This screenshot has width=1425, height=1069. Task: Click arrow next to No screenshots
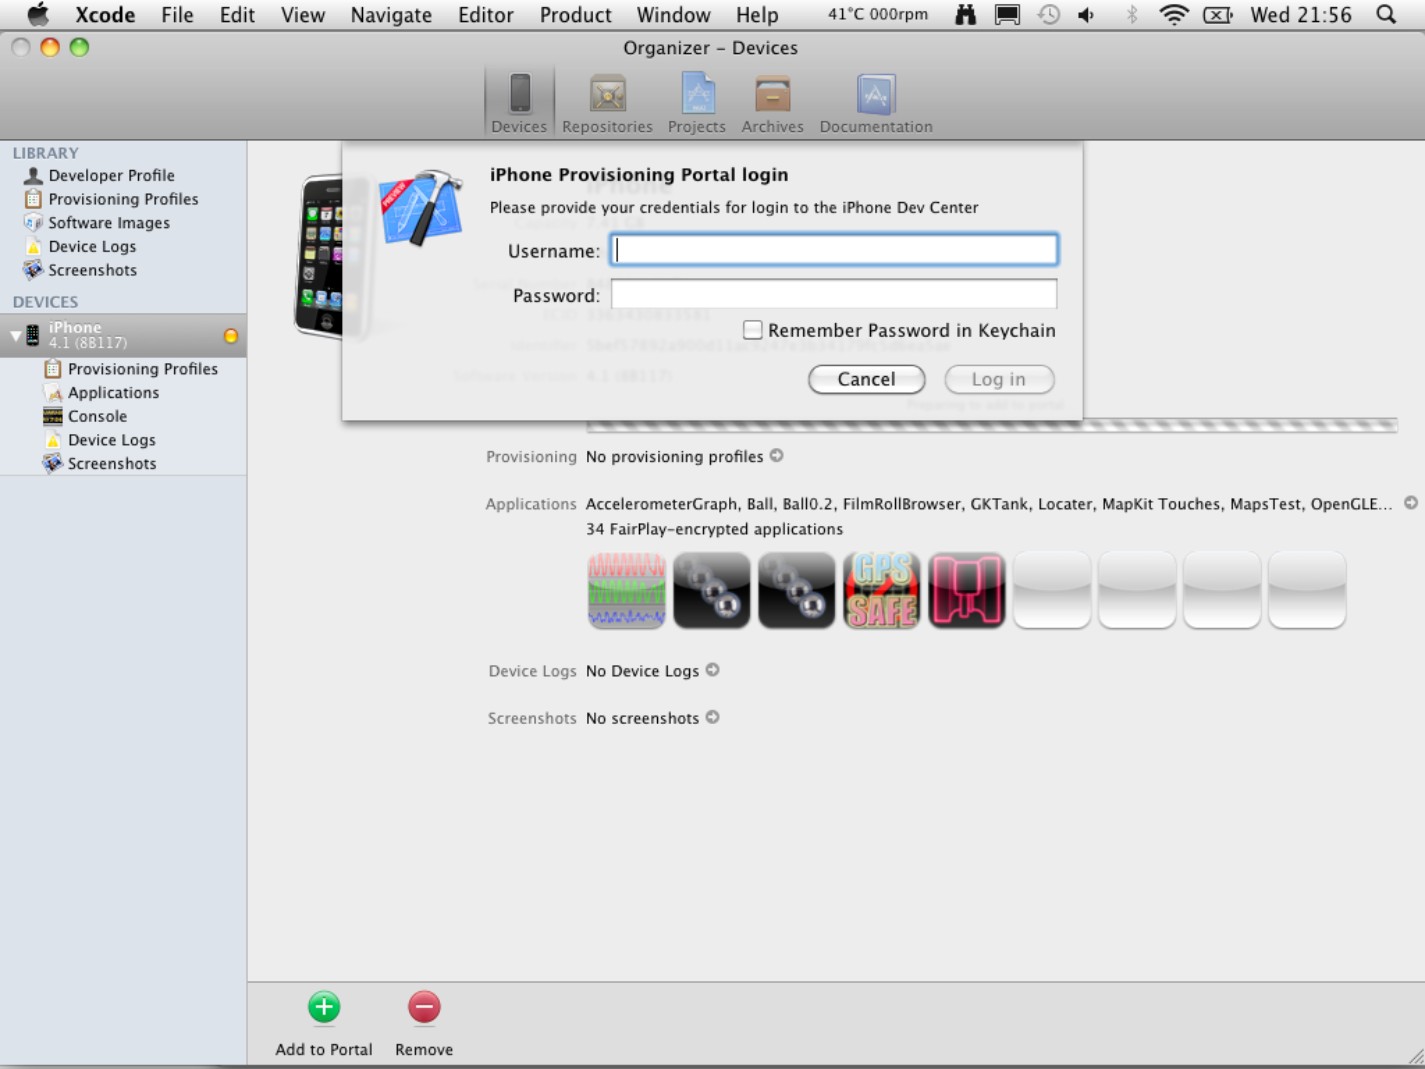pyautogui.click(x=713, y=717)
